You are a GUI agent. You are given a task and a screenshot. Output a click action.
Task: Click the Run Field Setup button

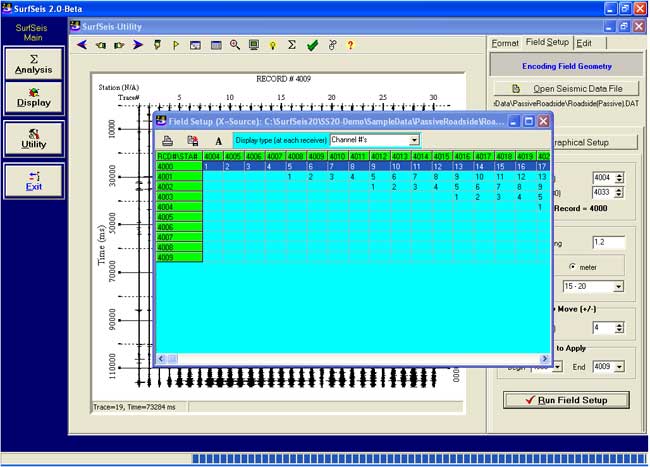tap(566, 400)
